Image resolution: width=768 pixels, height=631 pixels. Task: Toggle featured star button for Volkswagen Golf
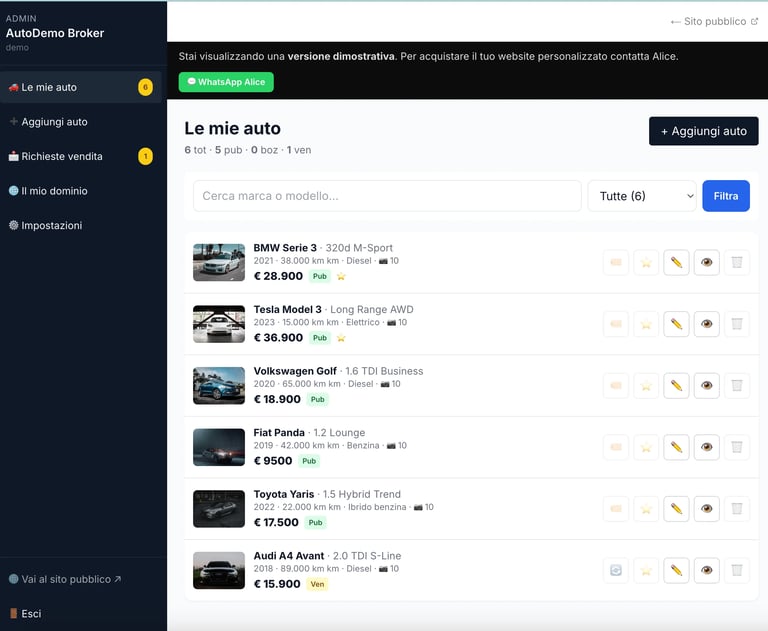(646, 386)
